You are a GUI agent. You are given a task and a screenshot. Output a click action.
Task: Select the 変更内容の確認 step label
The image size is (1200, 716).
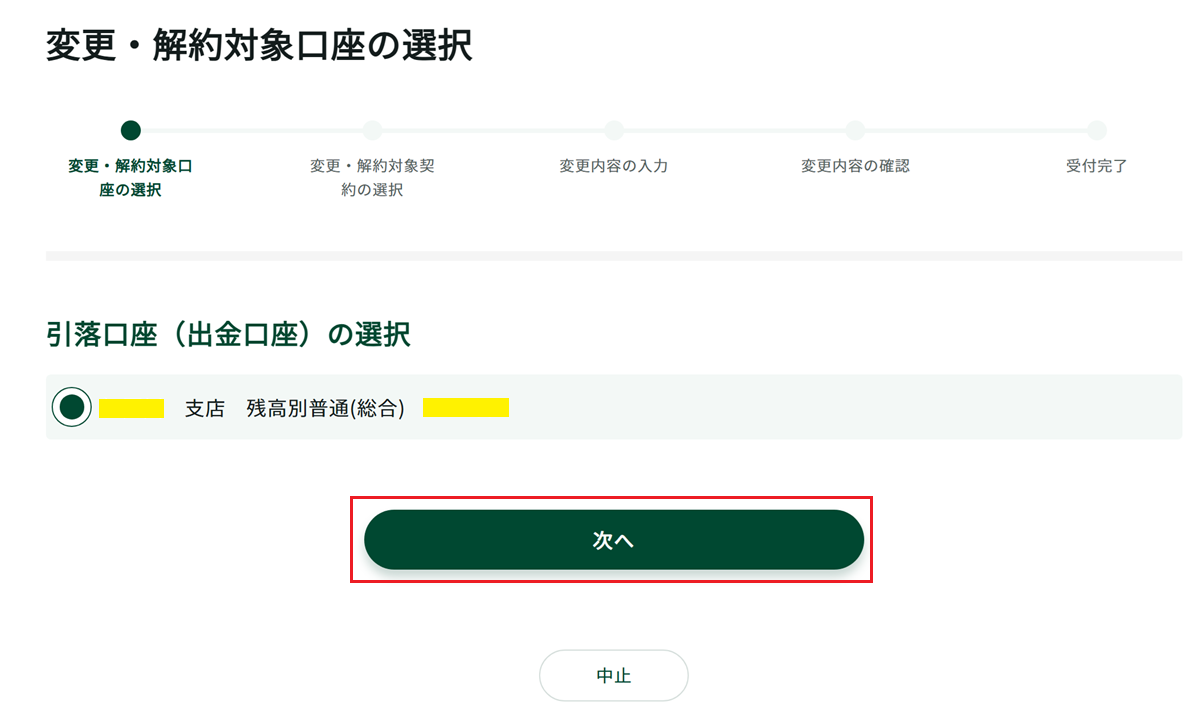tap(855, 166)
